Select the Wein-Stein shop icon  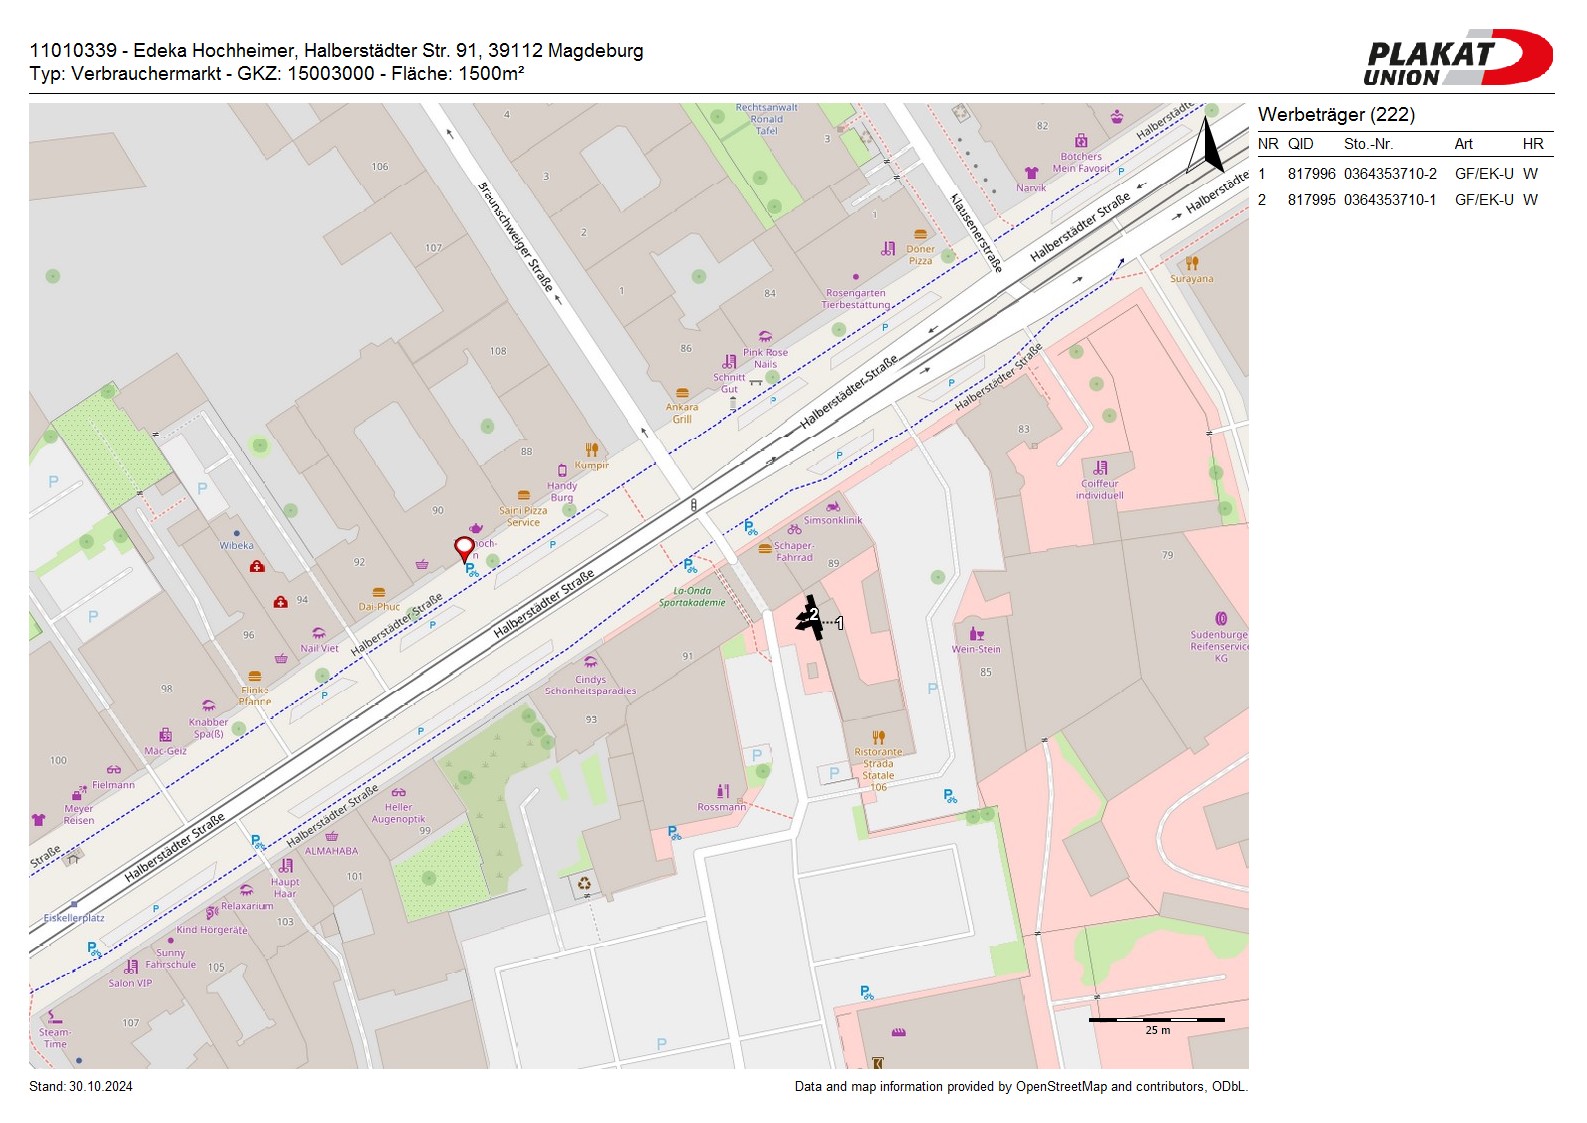click(x=976, y=634)
